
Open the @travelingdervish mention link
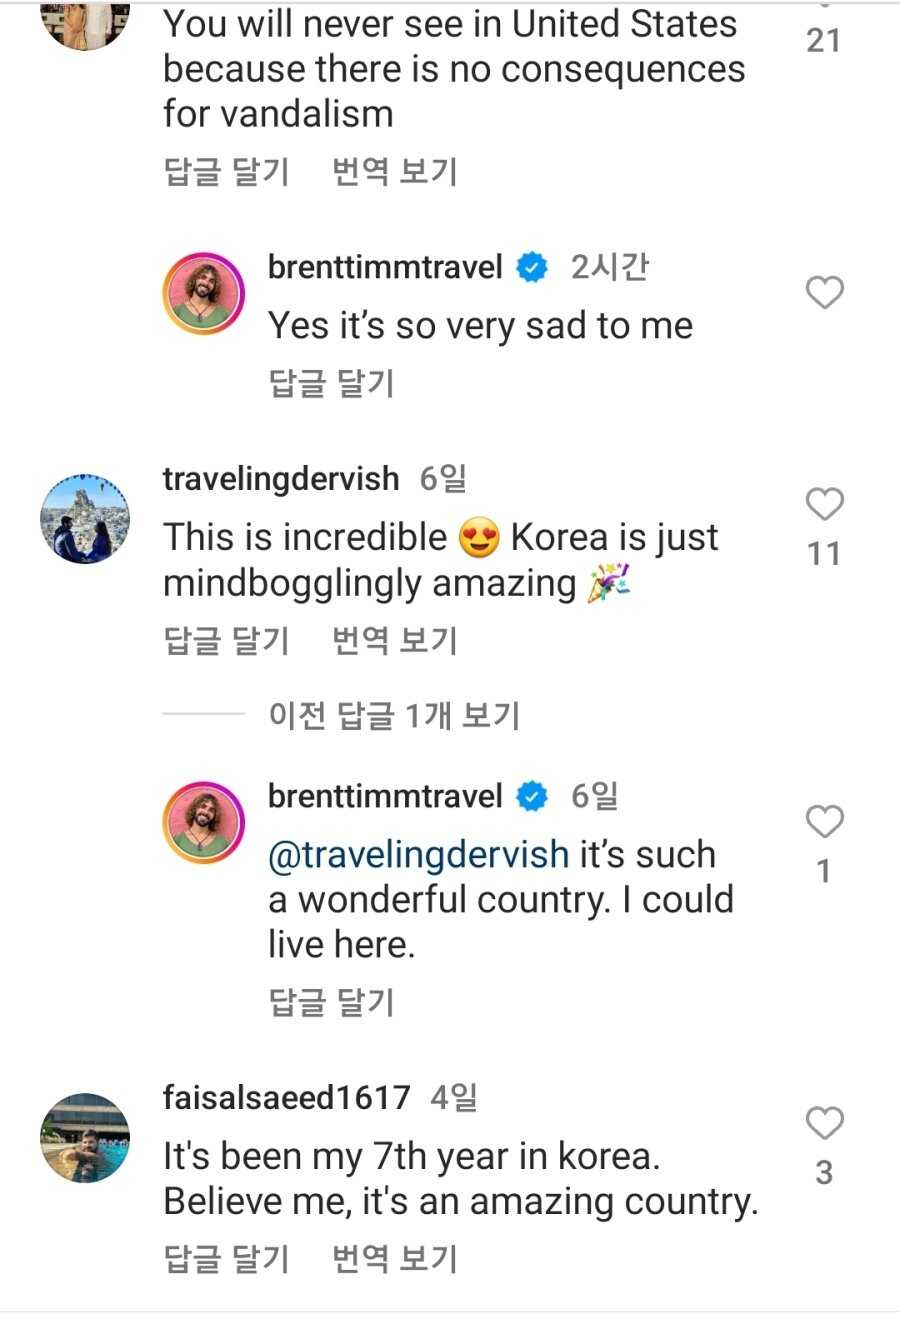click(418, 855)
